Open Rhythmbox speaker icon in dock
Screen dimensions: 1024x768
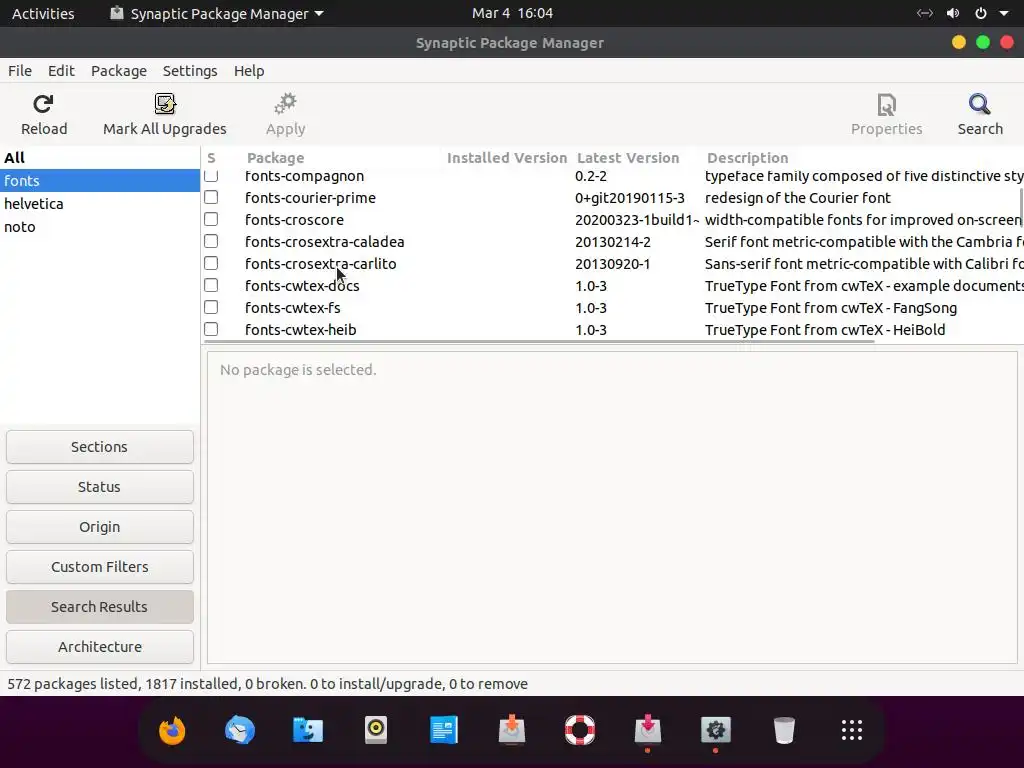(376, 730)
